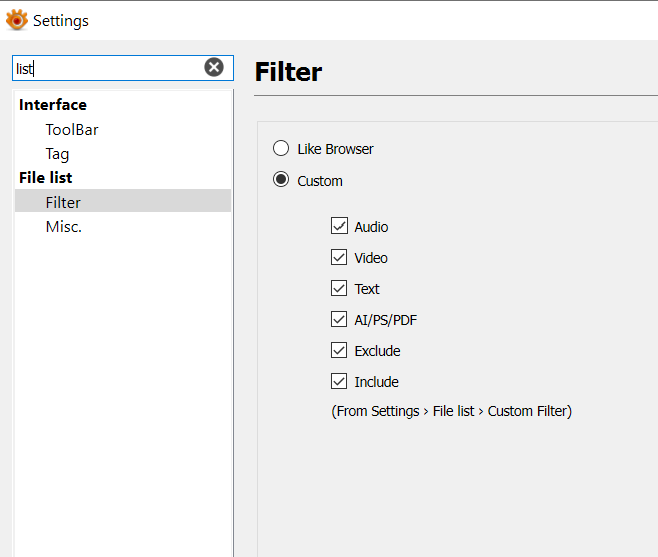Viewport: 658px width, 557px height.
Task: Open the Tag settings page
Action: (57, 154)
